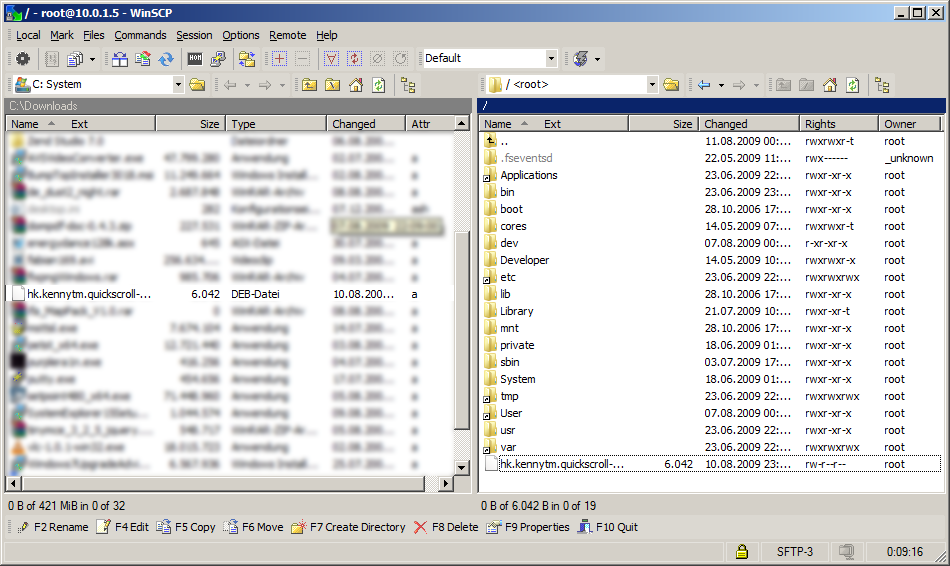950x566 pixels.
Task: Click F2 Rename button
Action: tap(53, 527)
